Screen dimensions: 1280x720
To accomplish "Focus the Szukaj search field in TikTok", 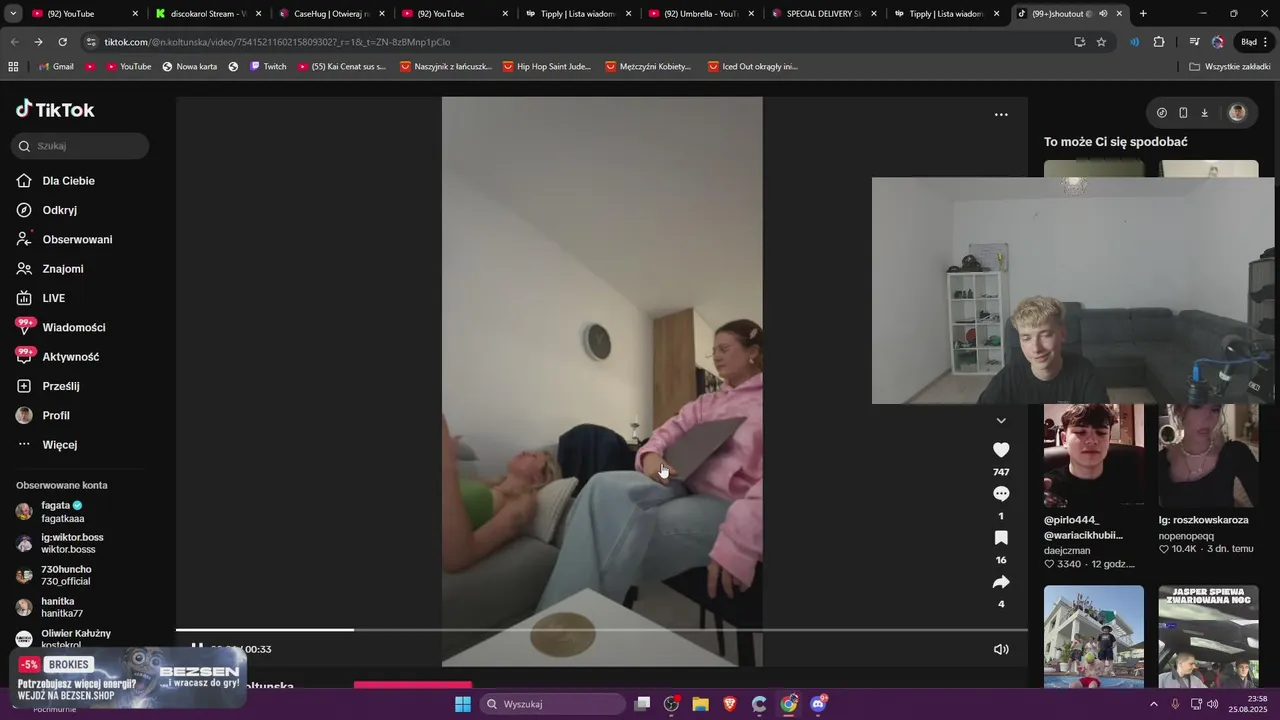I will (x=80, y=146).
